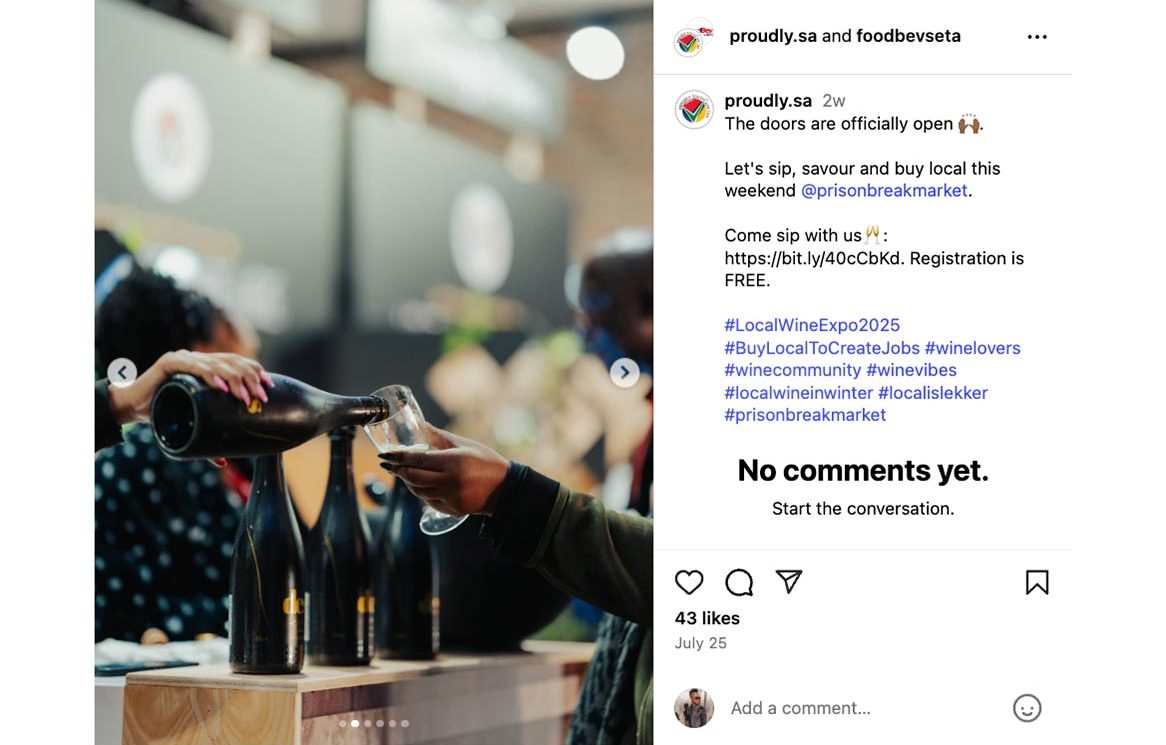Screen dimensions: 1166x745
Task: Go to next carousel photo
Action: point(625,373)
